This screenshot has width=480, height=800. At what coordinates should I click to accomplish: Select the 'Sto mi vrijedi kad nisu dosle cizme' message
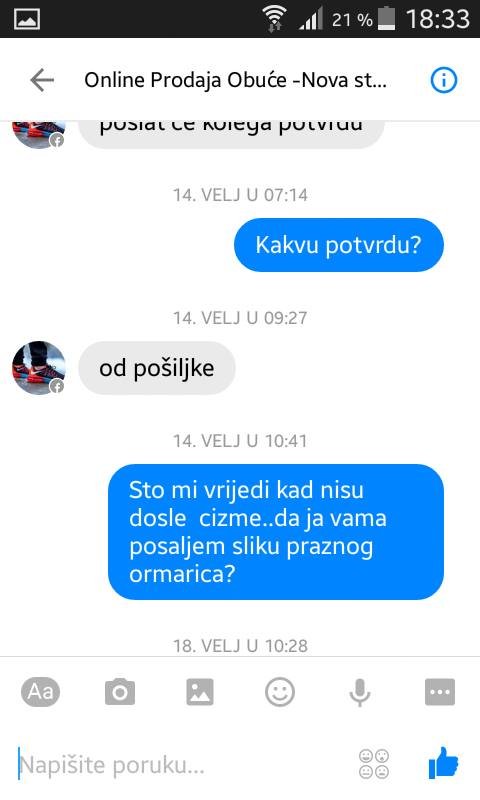(x=276, y=532)
